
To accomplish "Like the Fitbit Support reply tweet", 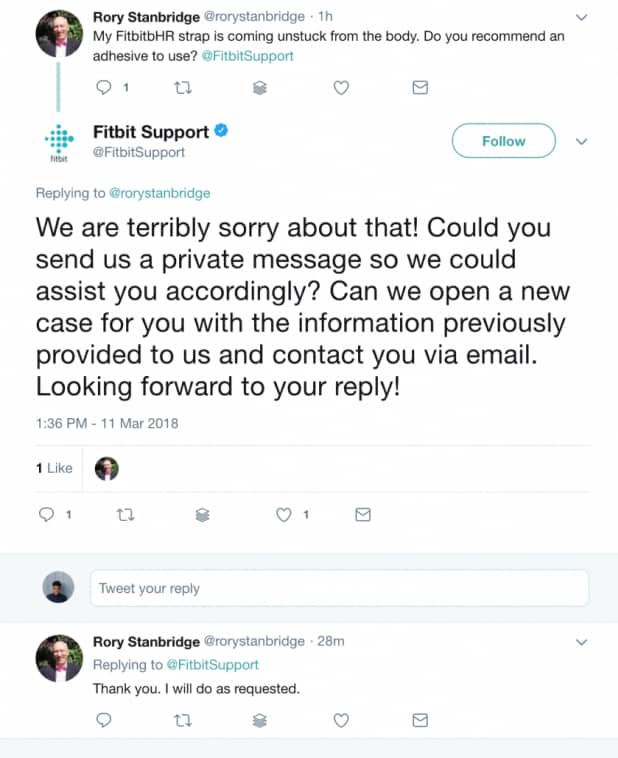I will point(284,515).
